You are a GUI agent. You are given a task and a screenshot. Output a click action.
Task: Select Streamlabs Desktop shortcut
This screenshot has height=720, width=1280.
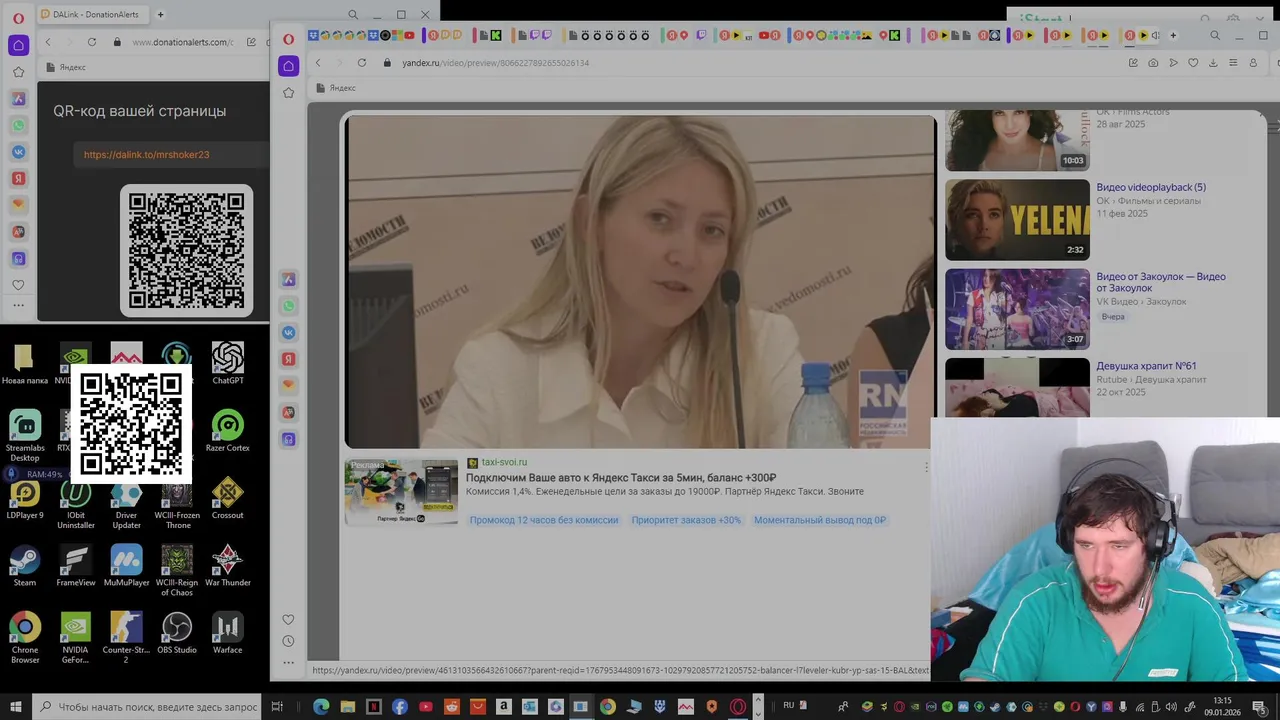(x=25, y=436)
